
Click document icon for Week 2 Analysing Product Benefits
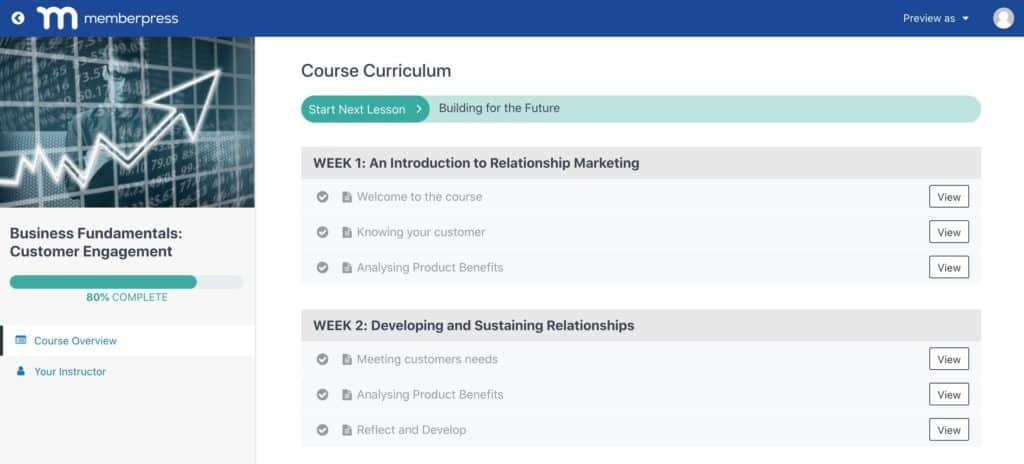coord(347,394)
